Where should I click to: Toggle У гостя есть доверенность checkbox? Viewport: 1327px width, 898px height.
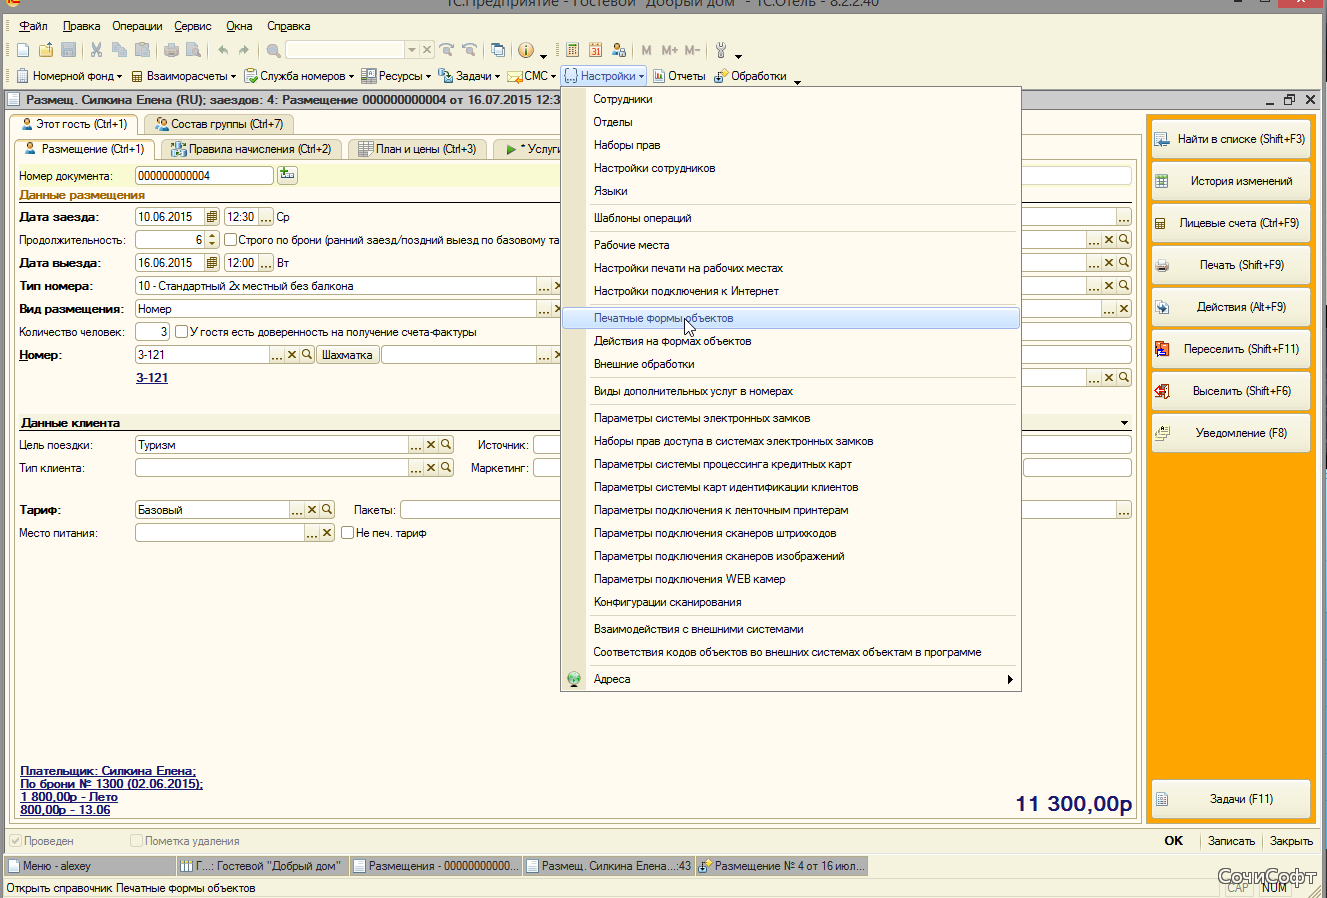point(181,332)
